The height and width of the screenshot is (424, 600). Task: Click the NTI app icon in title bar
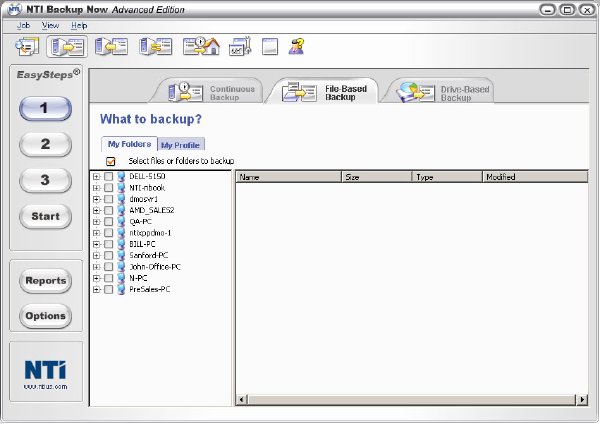click(14, 9)
